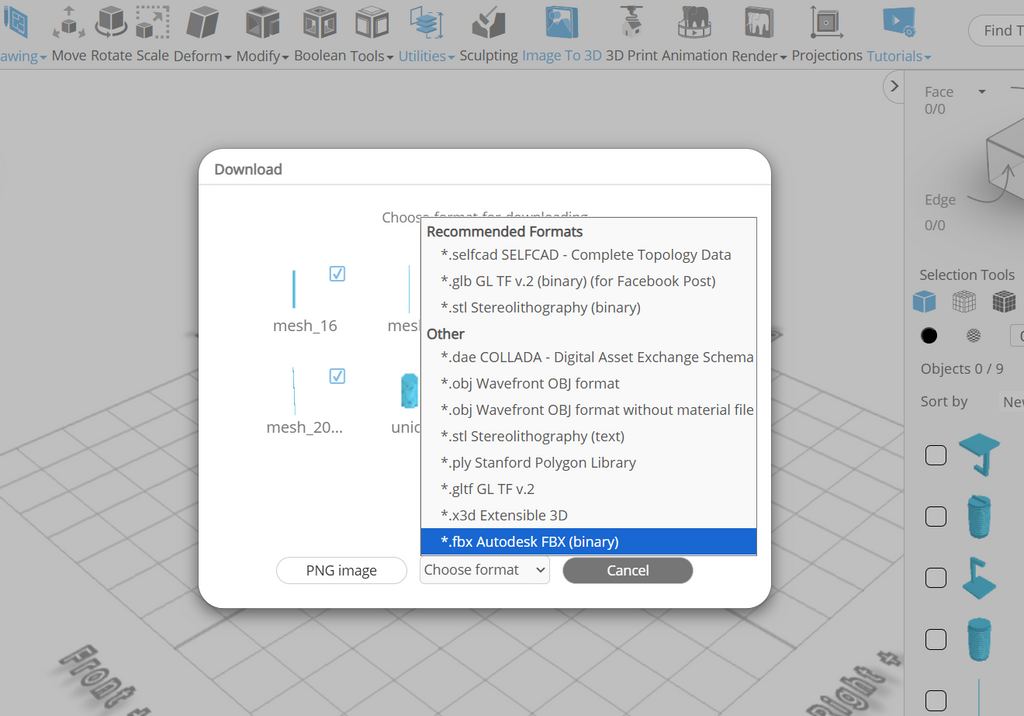This screenshot has height=716, width=1024.
Task: Click Cancel in the Download dialog
Action: pos(627,571)
